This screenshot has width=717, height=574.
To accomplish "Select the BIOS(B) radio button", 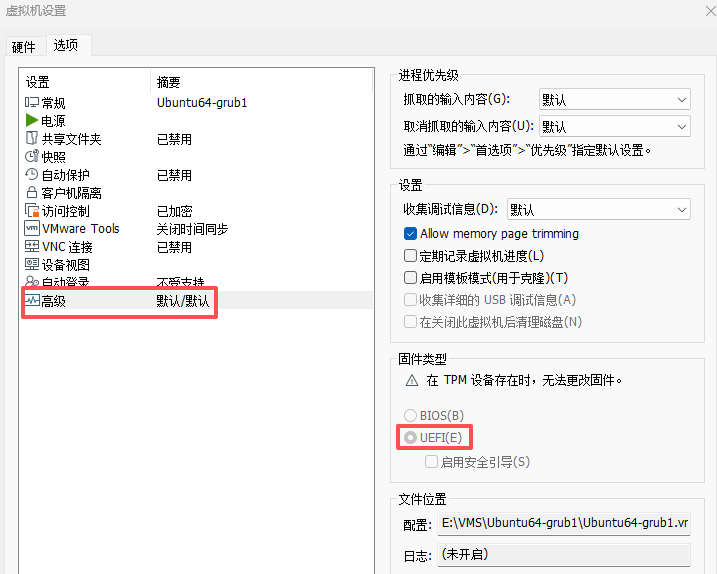I will [410, 415].
